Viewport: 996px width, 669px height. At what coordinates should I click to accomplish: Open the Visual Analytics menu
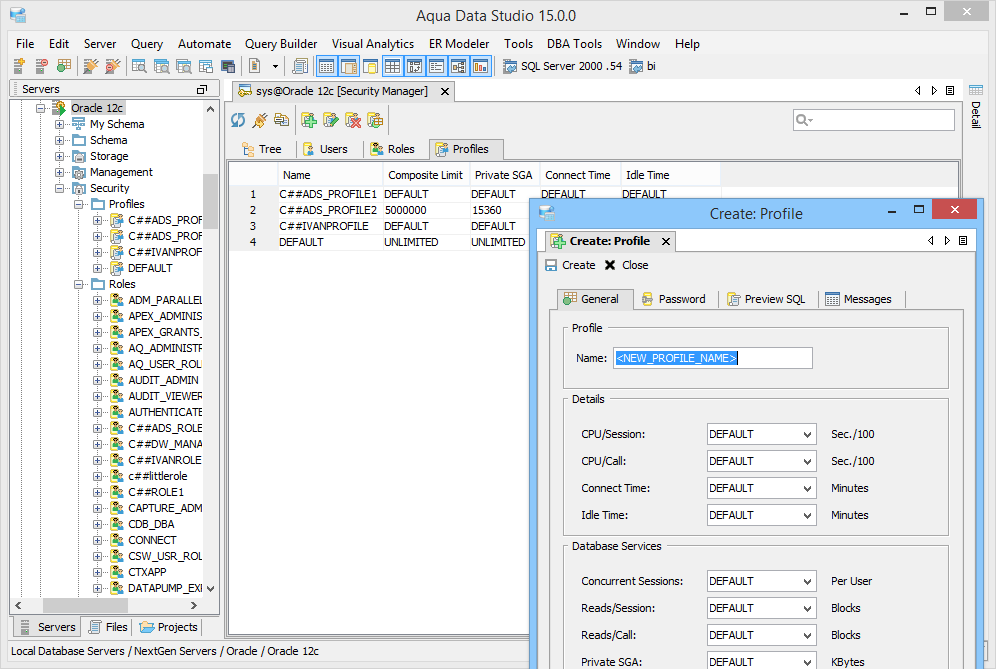373,44
